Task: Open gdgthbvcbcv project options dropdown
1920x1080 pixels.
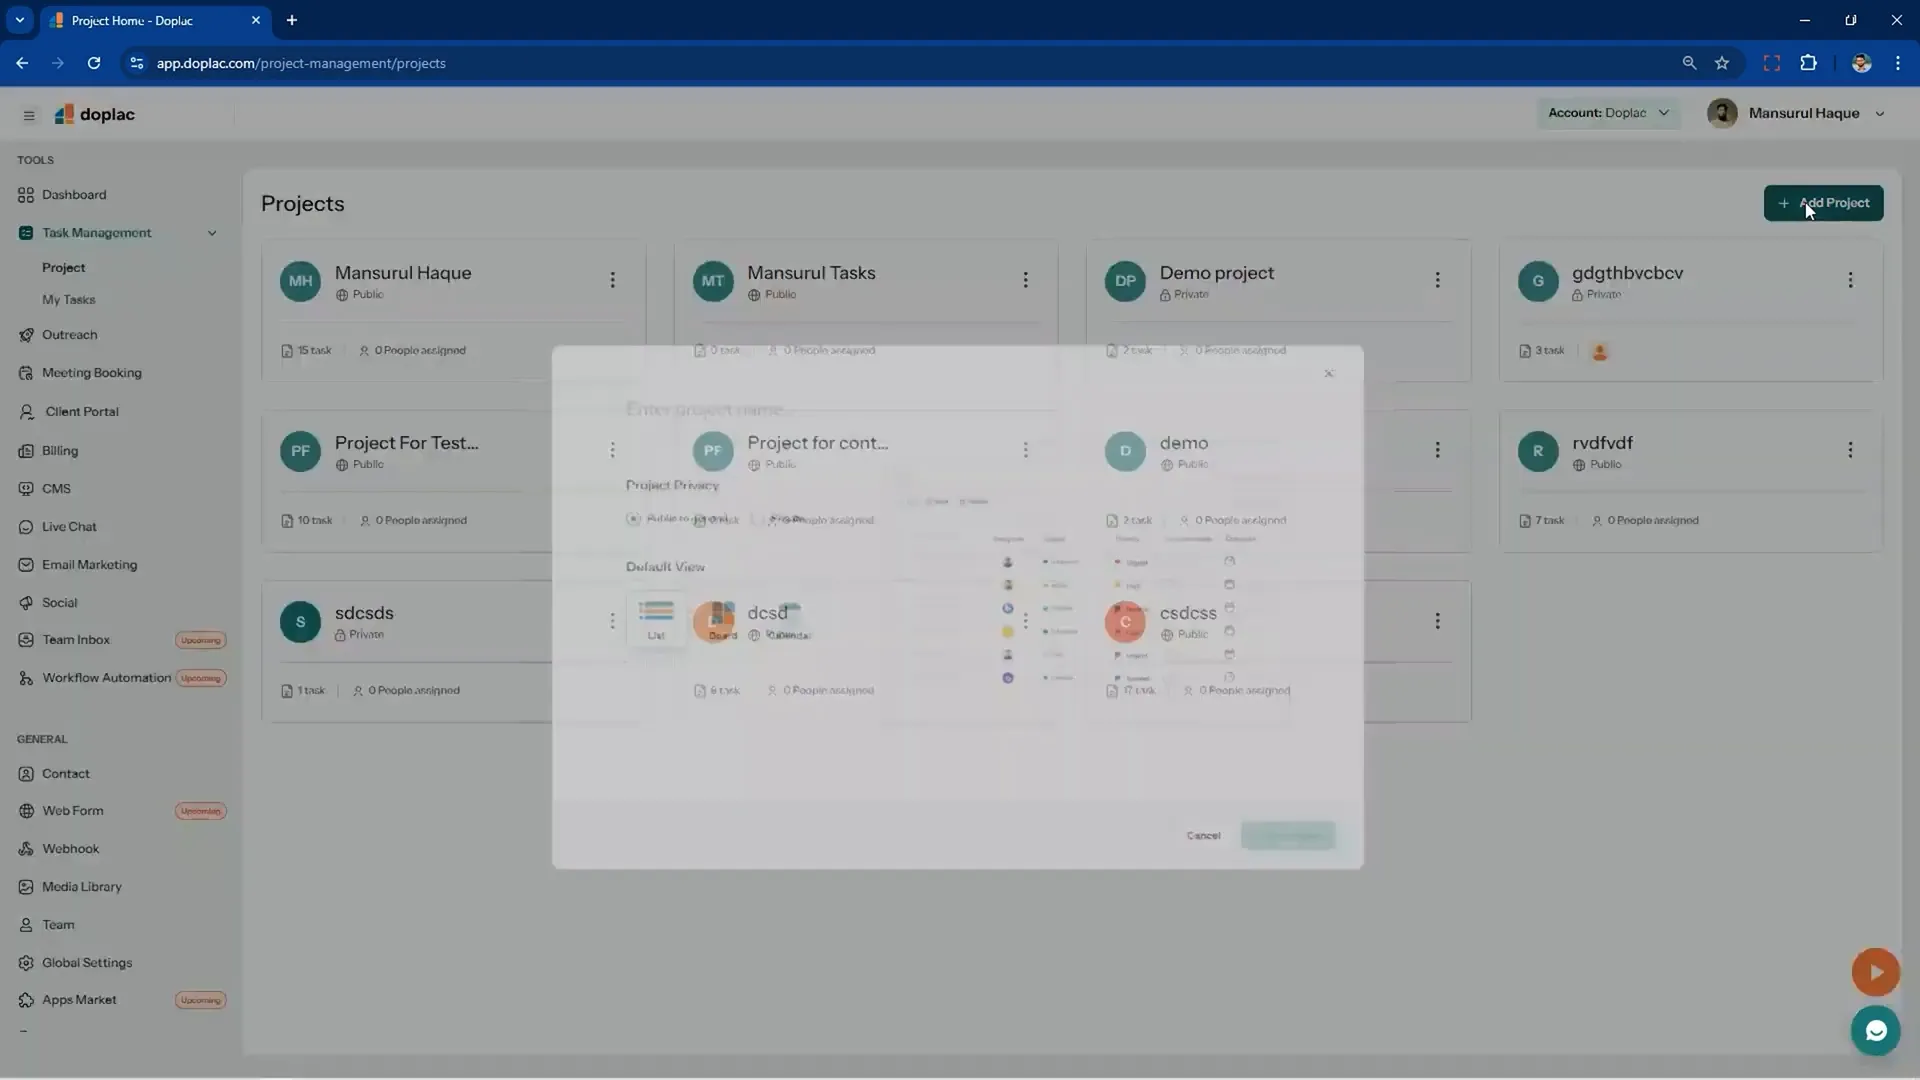Action: (1849, 280)
